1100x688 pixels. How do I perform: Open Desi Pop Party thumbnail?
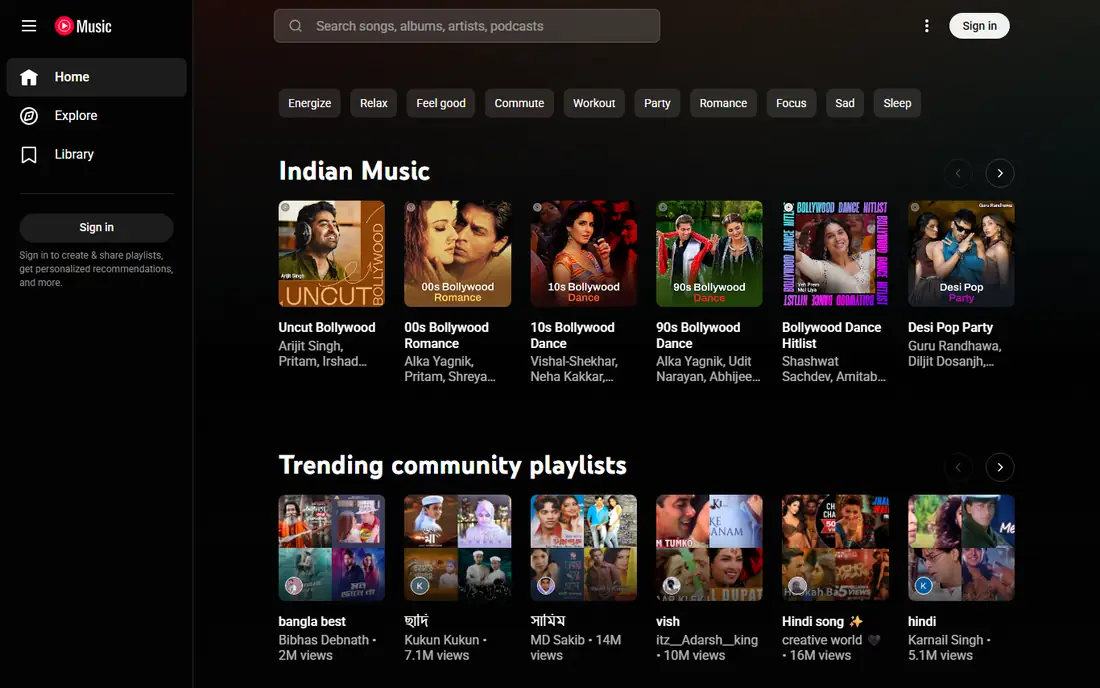pyautogui.click(x=961, y=254)
